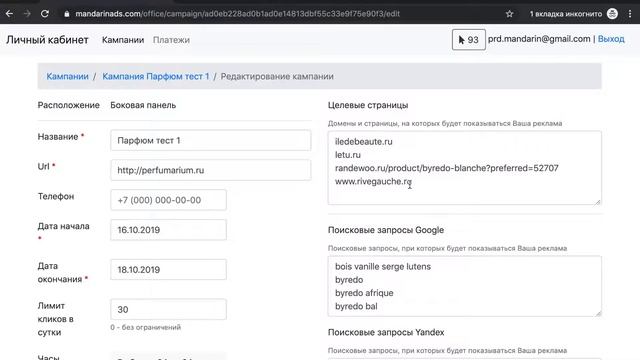Click inside Поисковые запросы Google textarea
The image size is (640, 360).
point(464,286)
